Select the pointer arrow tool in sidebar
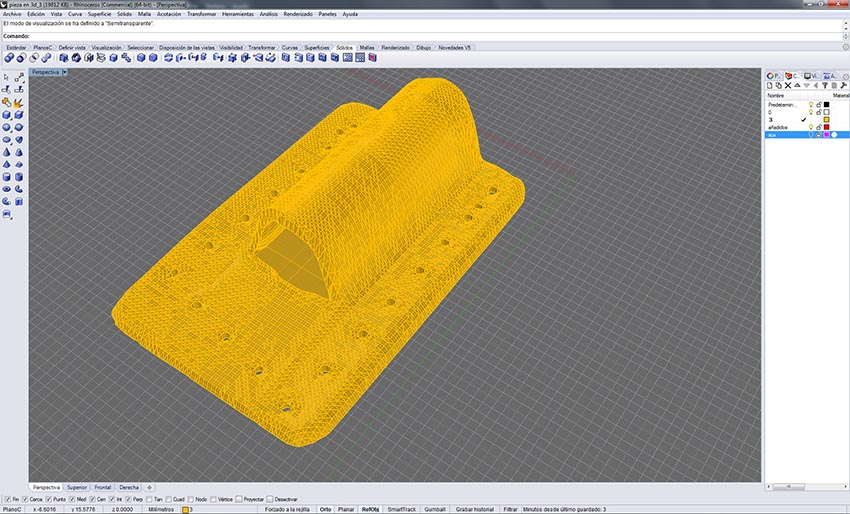The width and height of the screenshot is (850, 514). pyautogui.click(x=7, y=78)
